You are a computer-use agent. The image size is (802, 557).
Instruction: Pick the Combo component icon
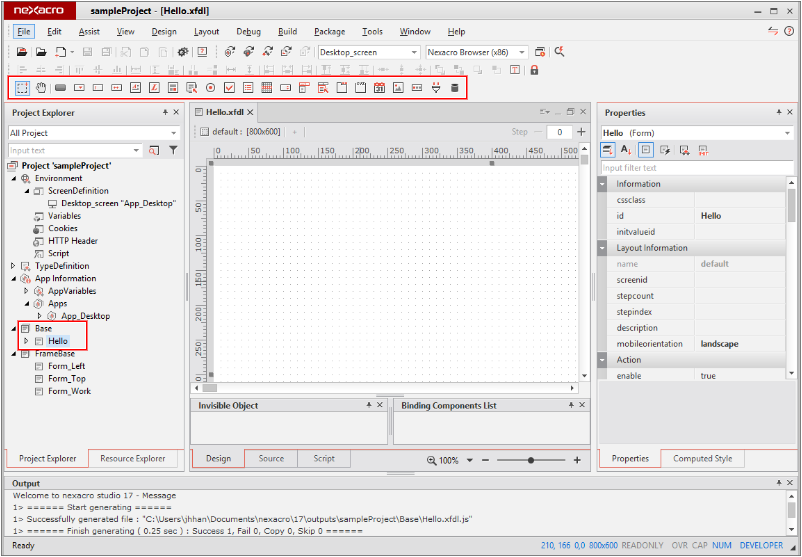(79, 88)
